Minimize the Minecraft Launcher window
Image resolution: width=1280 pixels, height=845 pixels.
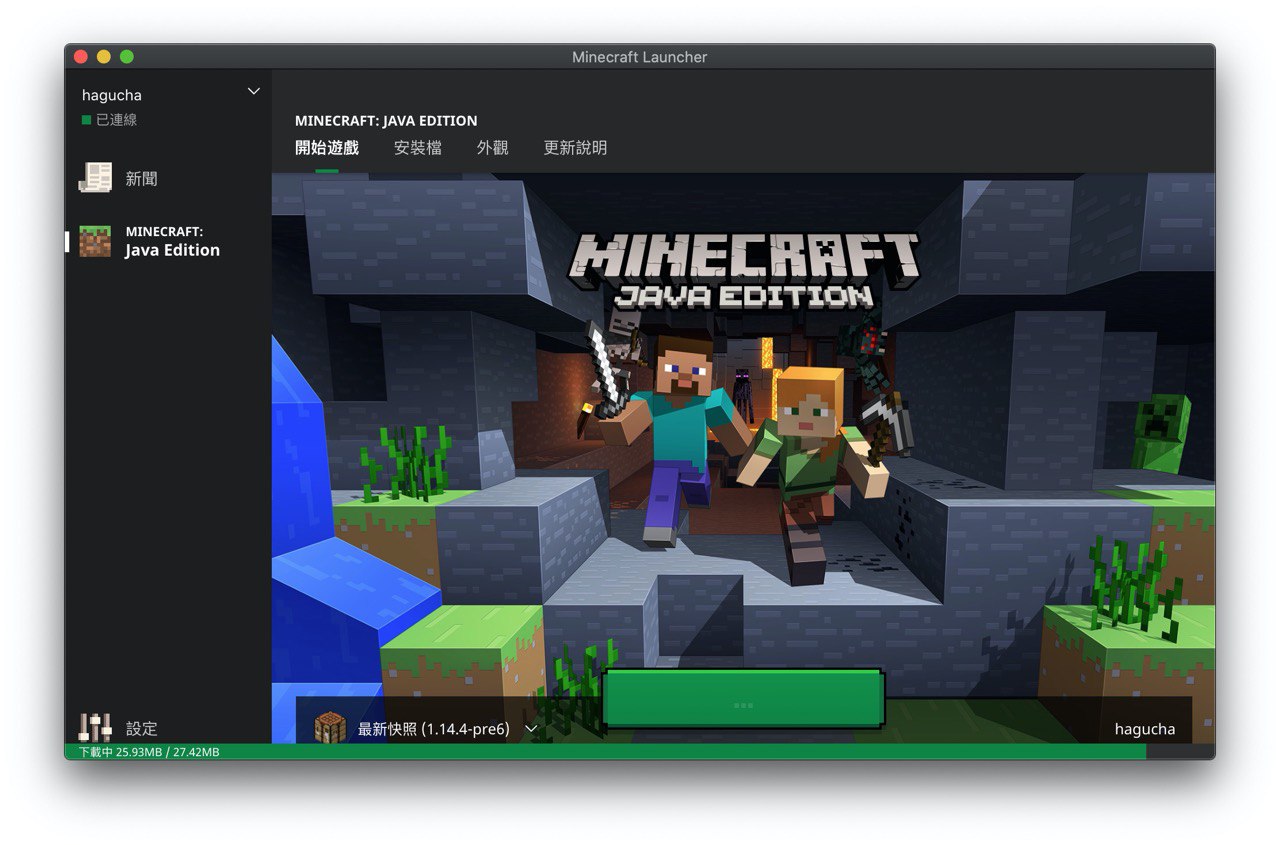click(104, 57)
